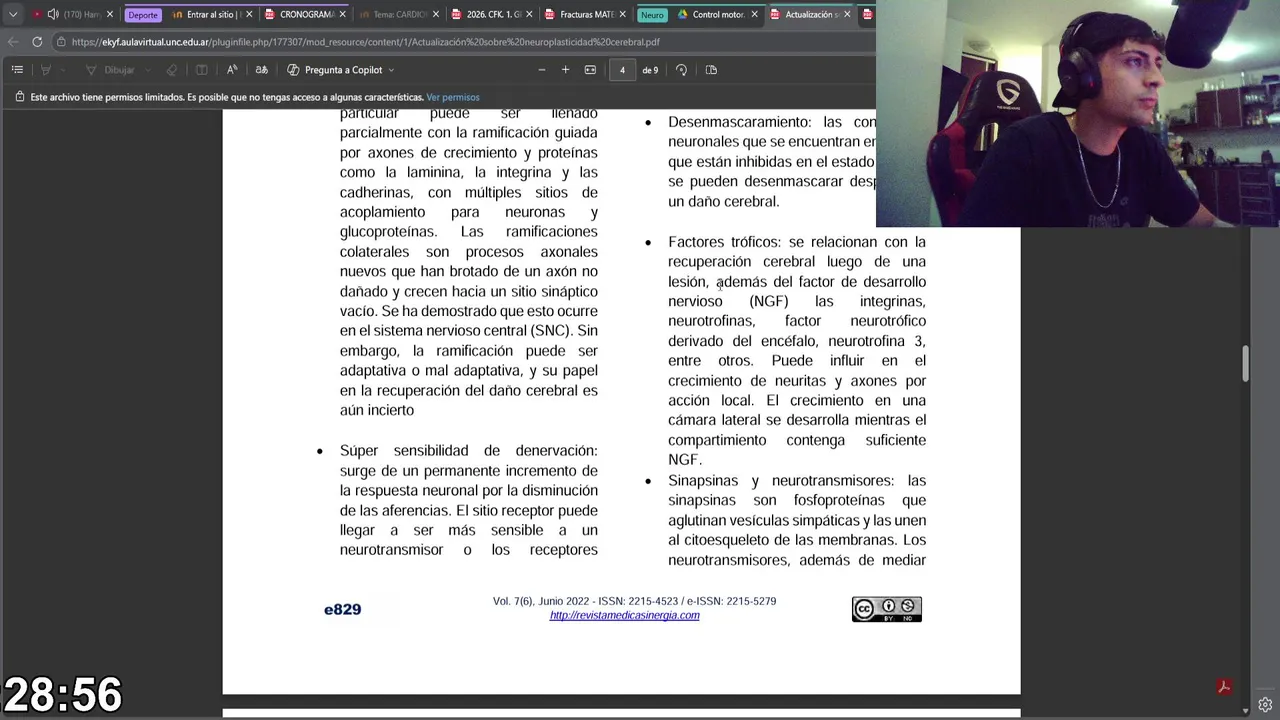Click the 'Factores tróficos' bullet text

(x=723, y=242)
